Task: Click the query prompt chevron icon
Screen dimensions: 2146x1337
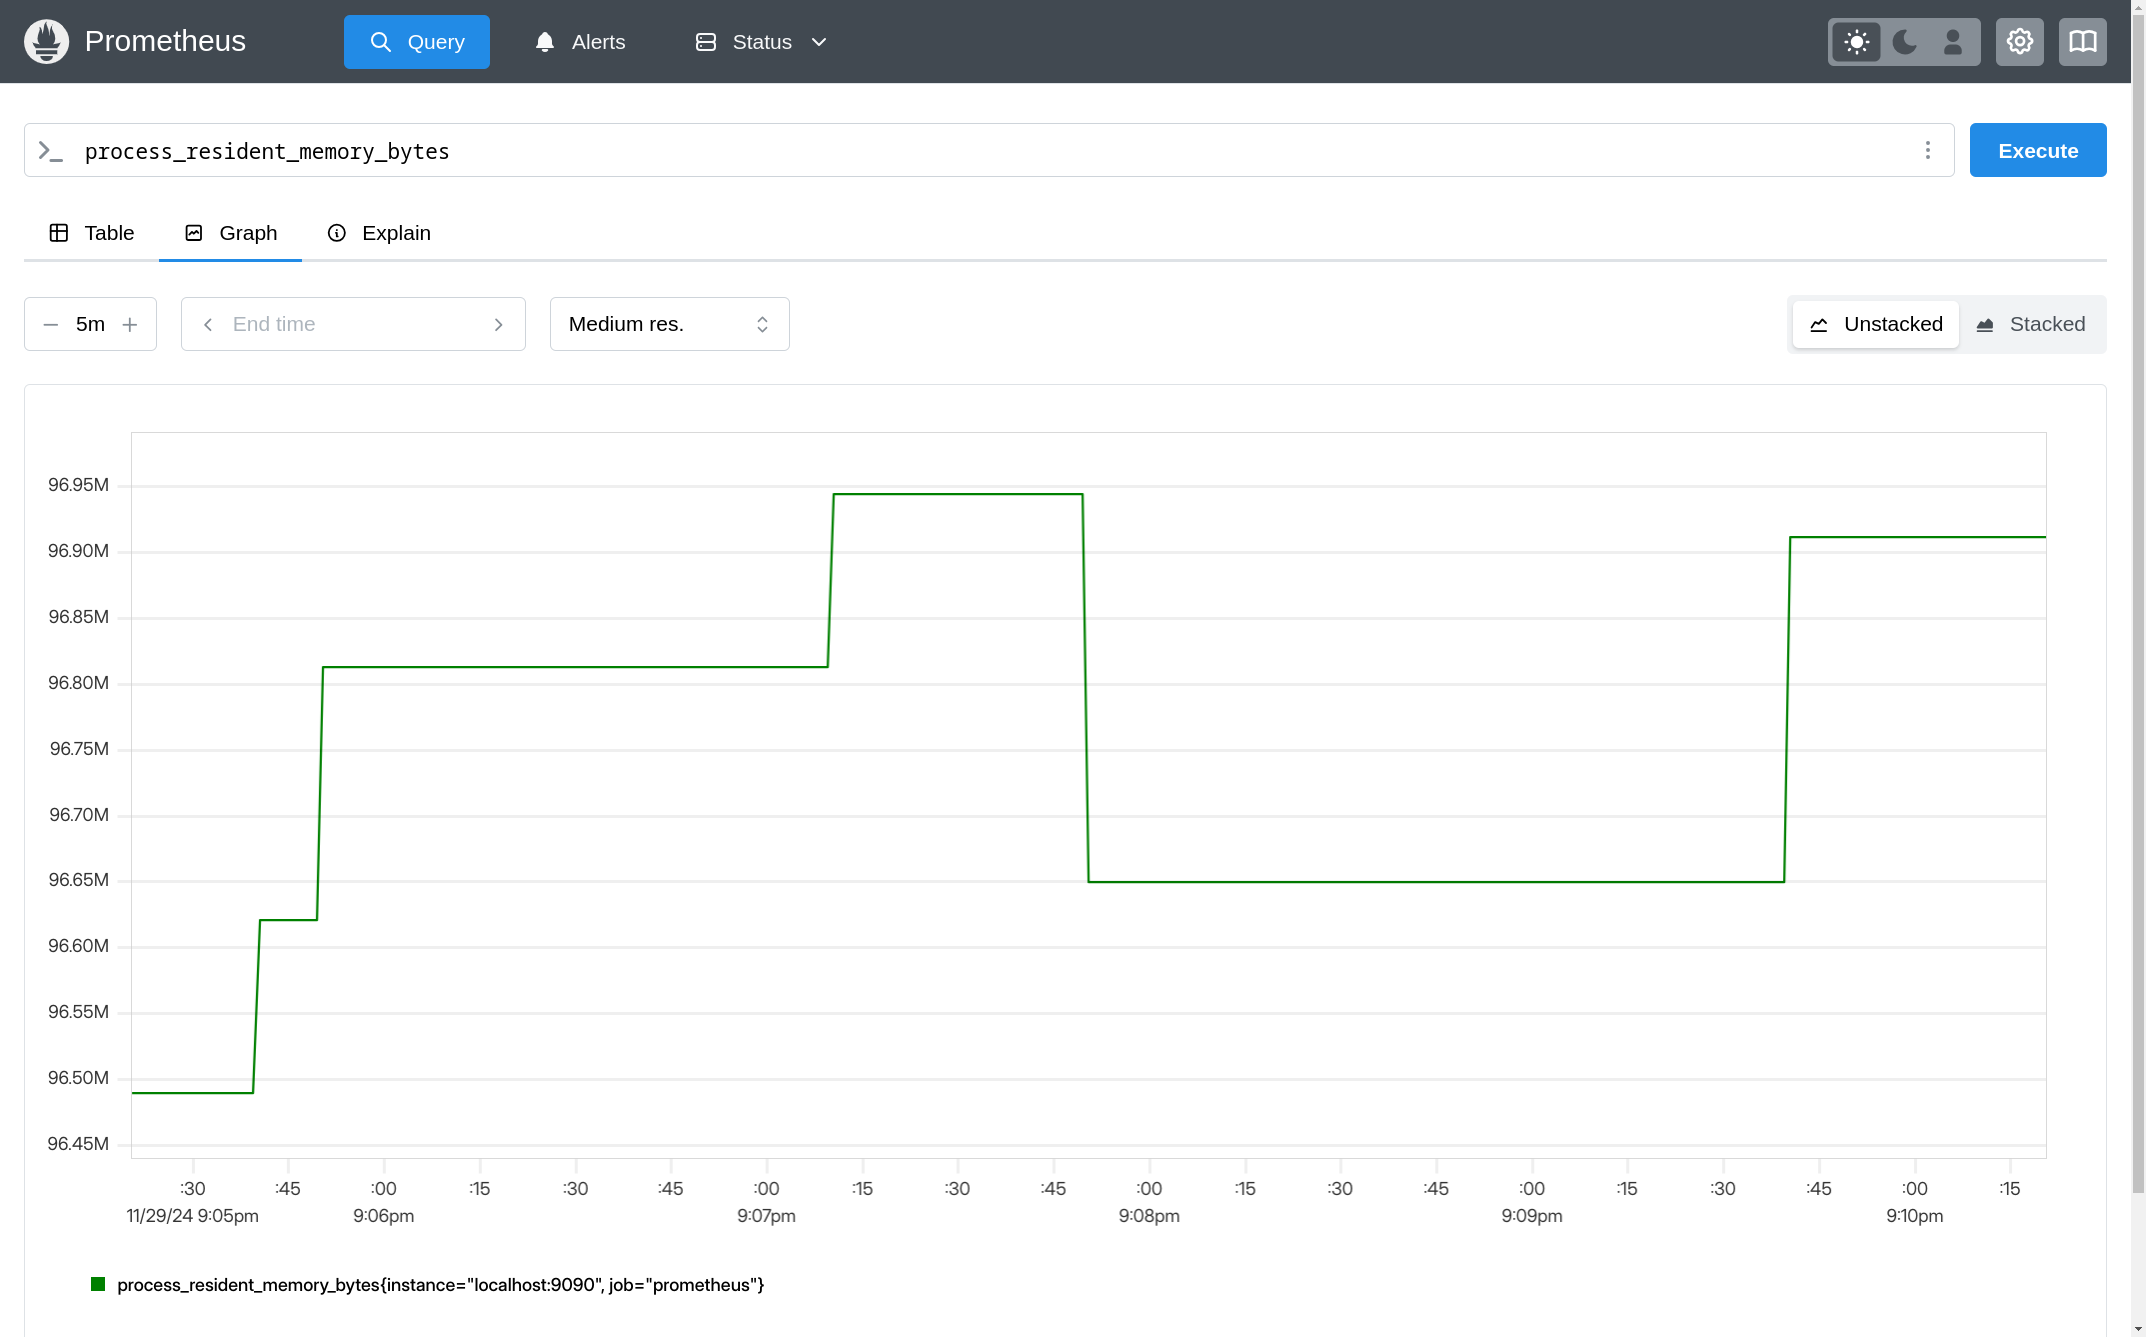Action: 51,149
